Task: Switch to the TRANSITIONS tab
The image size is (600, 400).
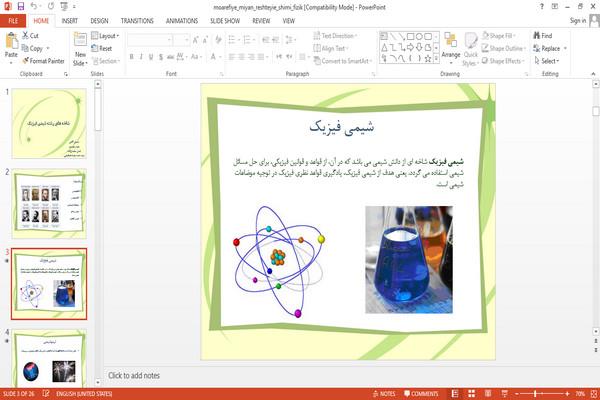Action: (x=137, y=21)
